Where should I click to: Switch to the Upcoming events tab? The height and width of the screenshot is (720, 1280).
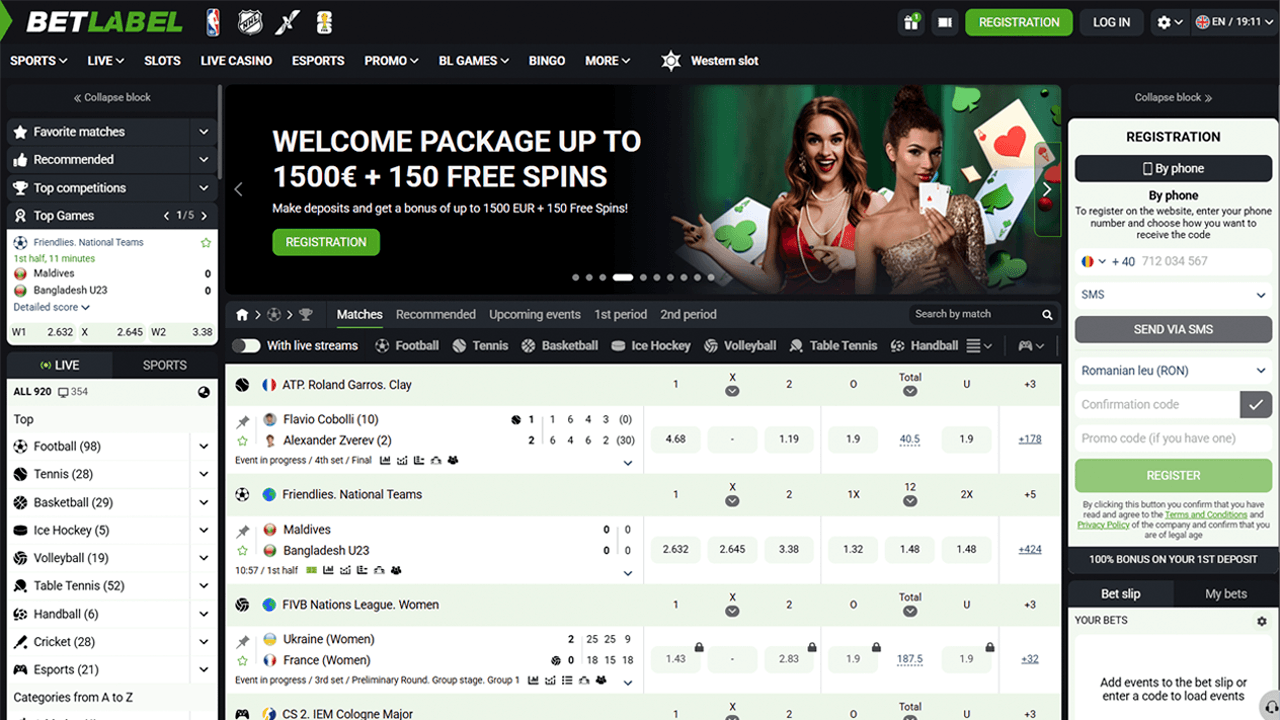(535, 315)
